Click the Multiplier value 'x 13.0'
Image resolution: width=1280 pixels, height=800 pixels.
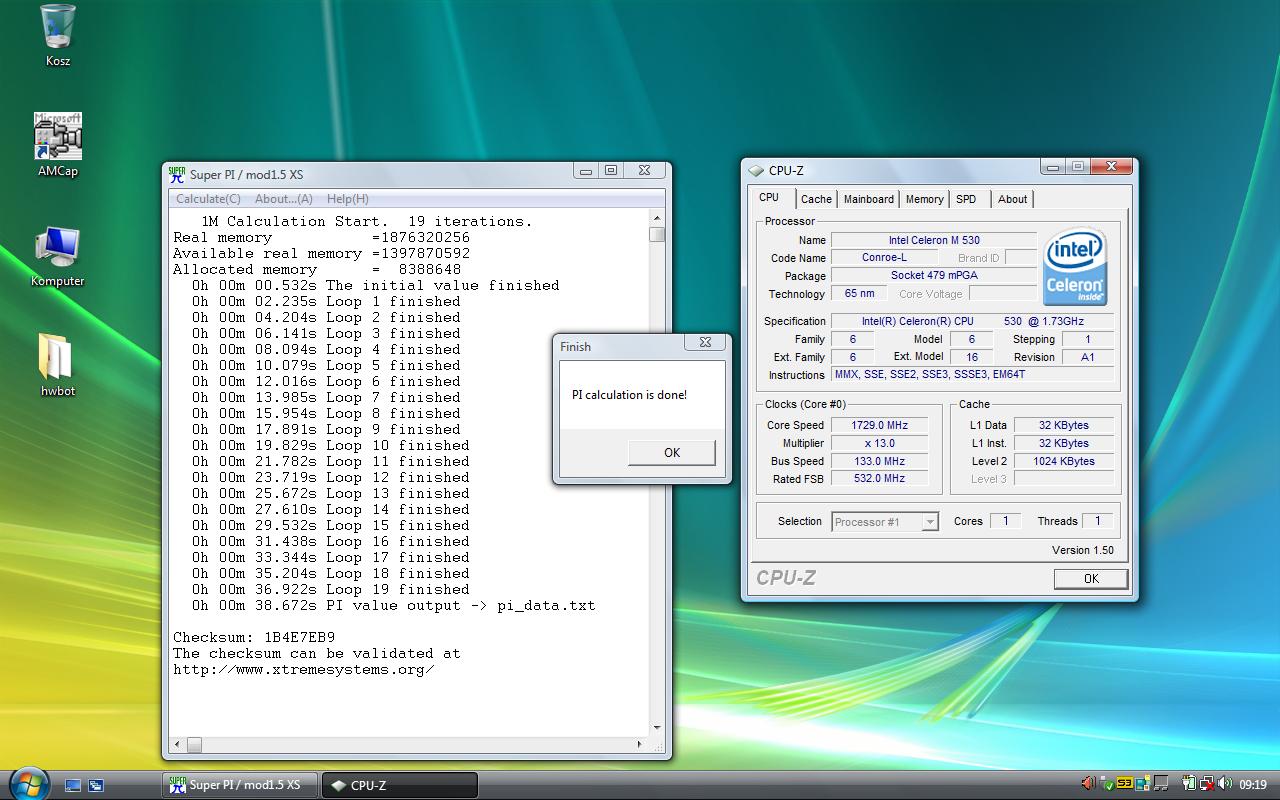point(878,443)
